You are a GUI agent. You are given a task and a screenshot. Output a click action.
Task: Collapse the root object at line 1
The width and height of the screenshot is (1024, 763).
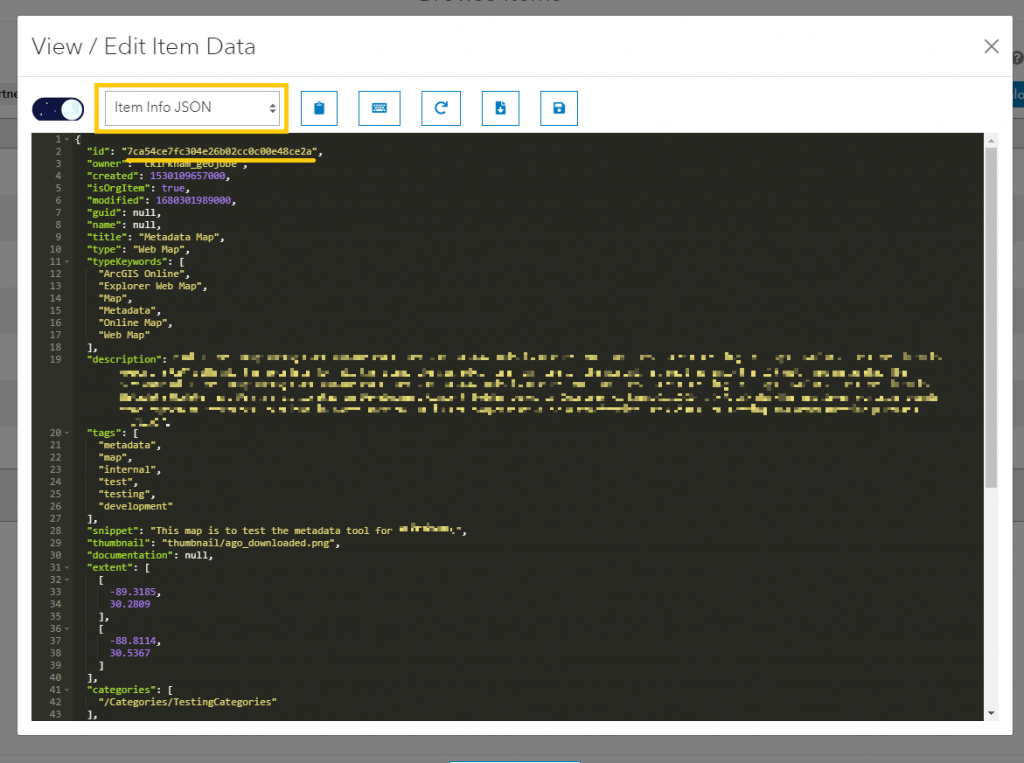coord(67,139)
